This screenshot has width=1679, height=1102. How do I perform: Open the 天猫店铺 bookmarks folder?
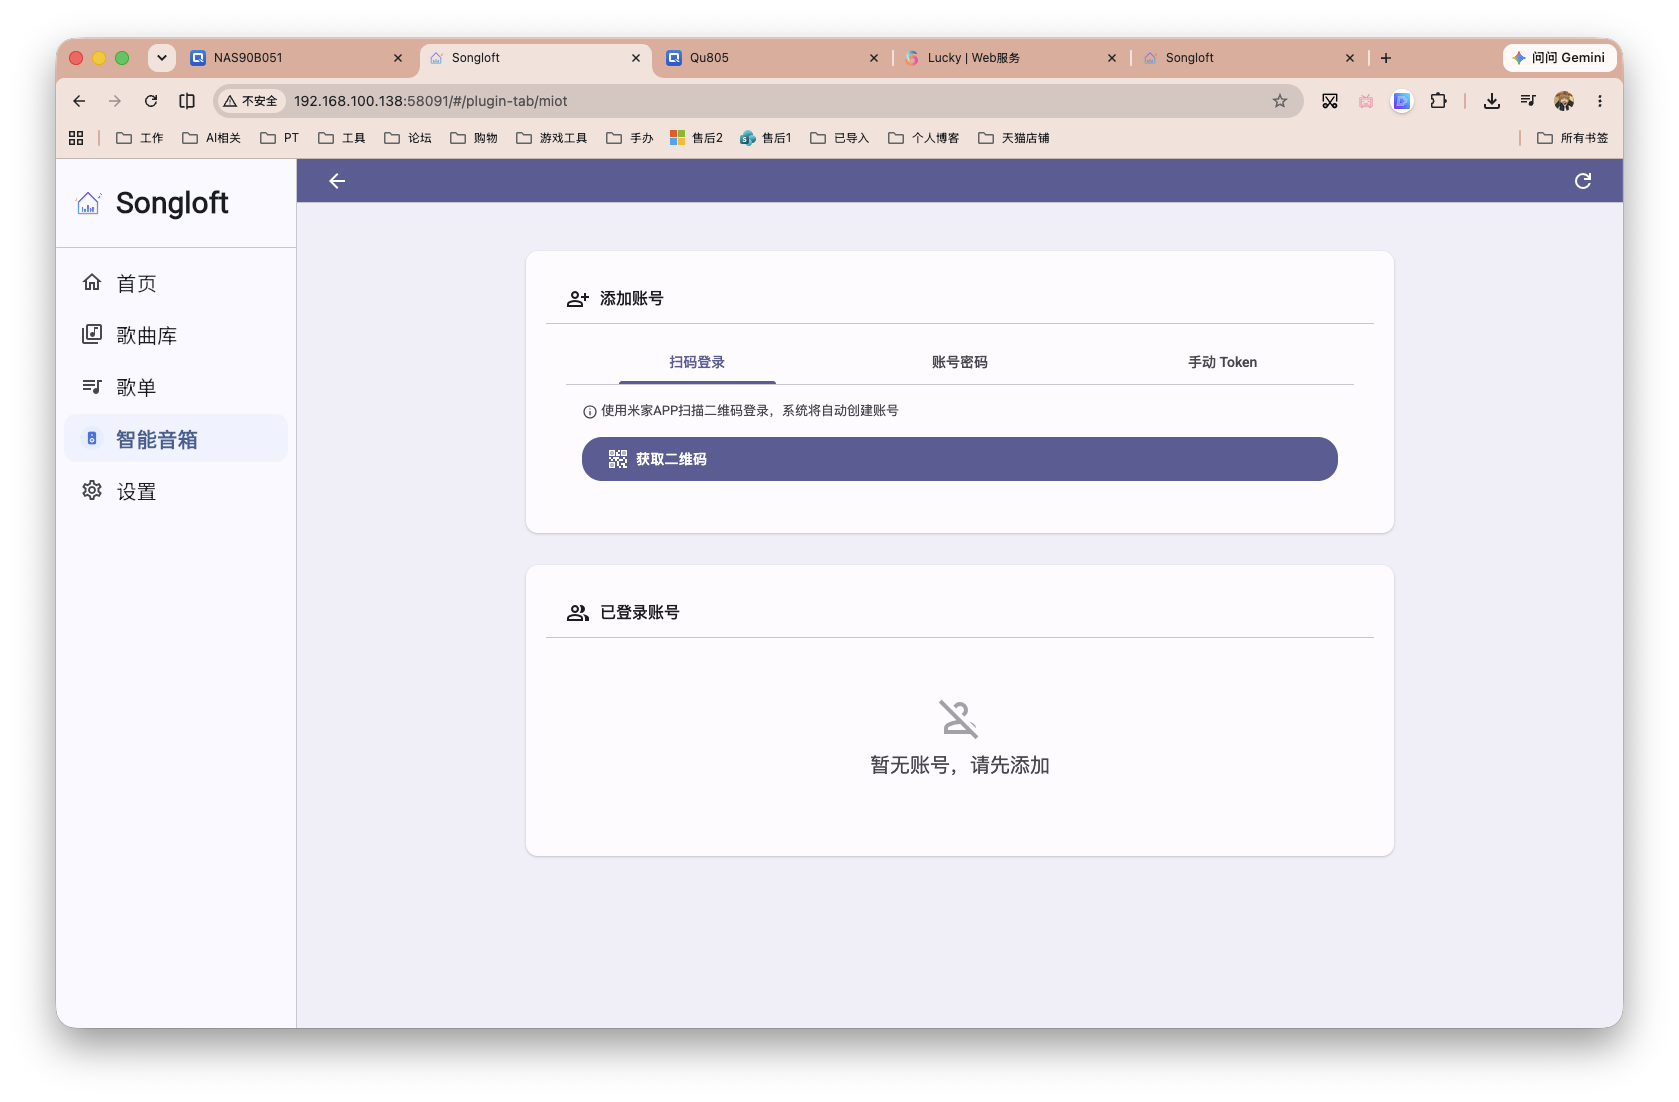point(1014,138)
